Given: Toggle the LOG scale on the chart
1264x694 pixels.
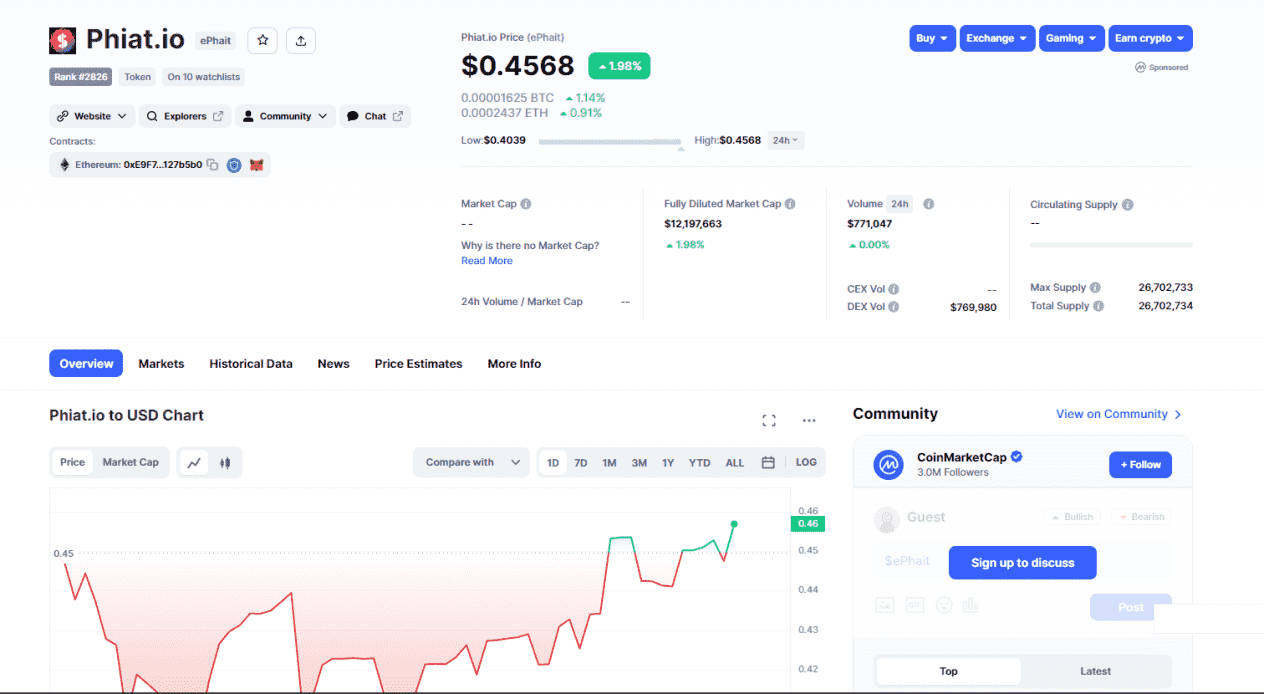Looking at the screenshot, I should click(806, 463).
